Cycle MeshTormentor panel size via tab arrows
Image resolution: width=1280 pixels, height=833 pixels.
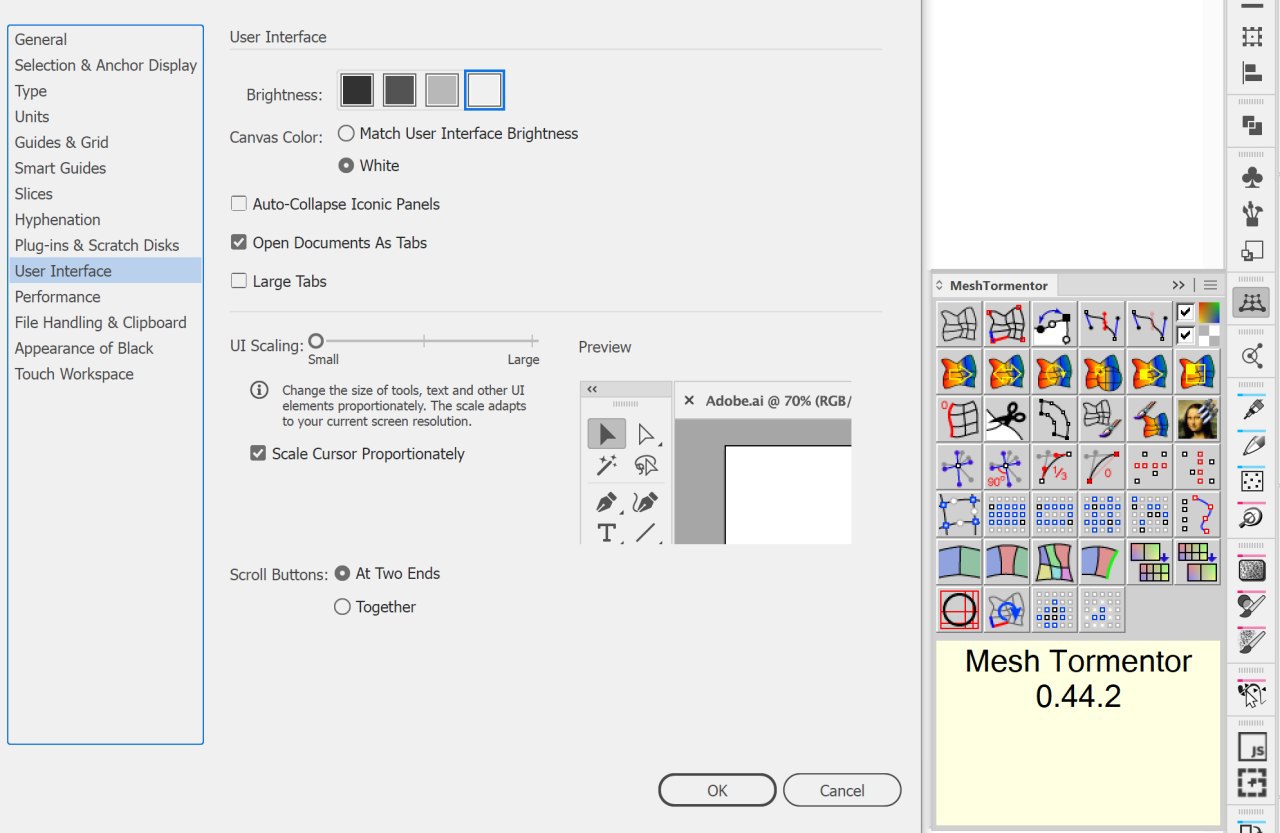point(939,285)
